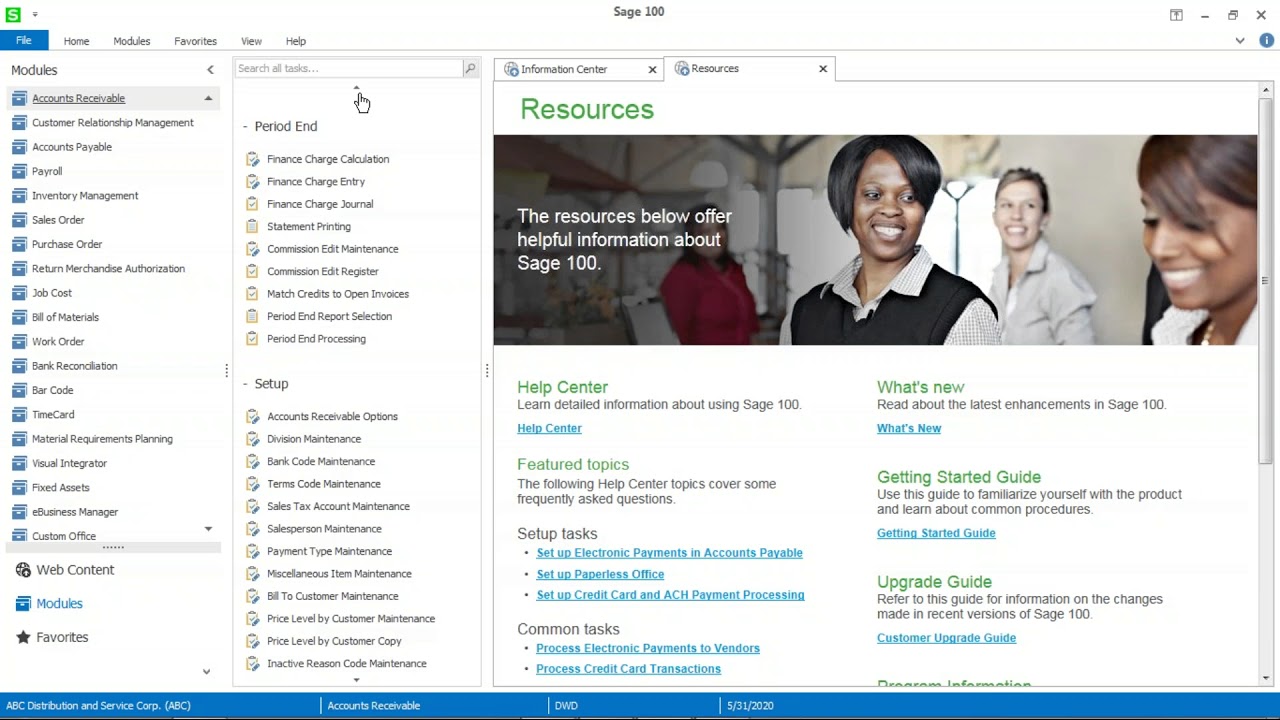1280x720 pixels.
Task: Click the Sage green S logo
Action: click(13, 14)
